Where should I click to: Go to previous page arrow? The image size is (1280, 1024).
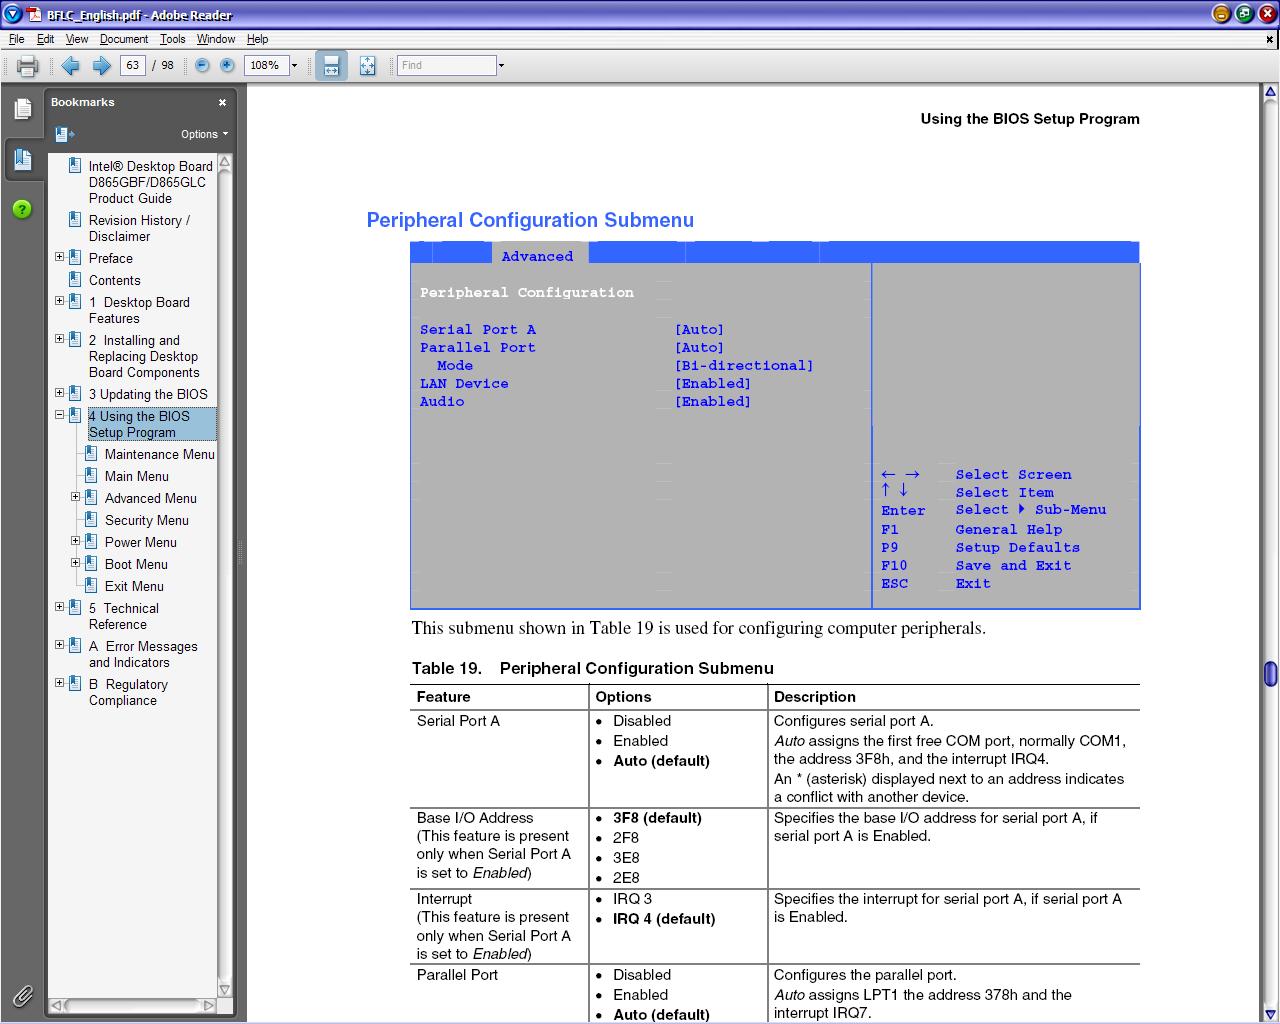tap(70, 66)
